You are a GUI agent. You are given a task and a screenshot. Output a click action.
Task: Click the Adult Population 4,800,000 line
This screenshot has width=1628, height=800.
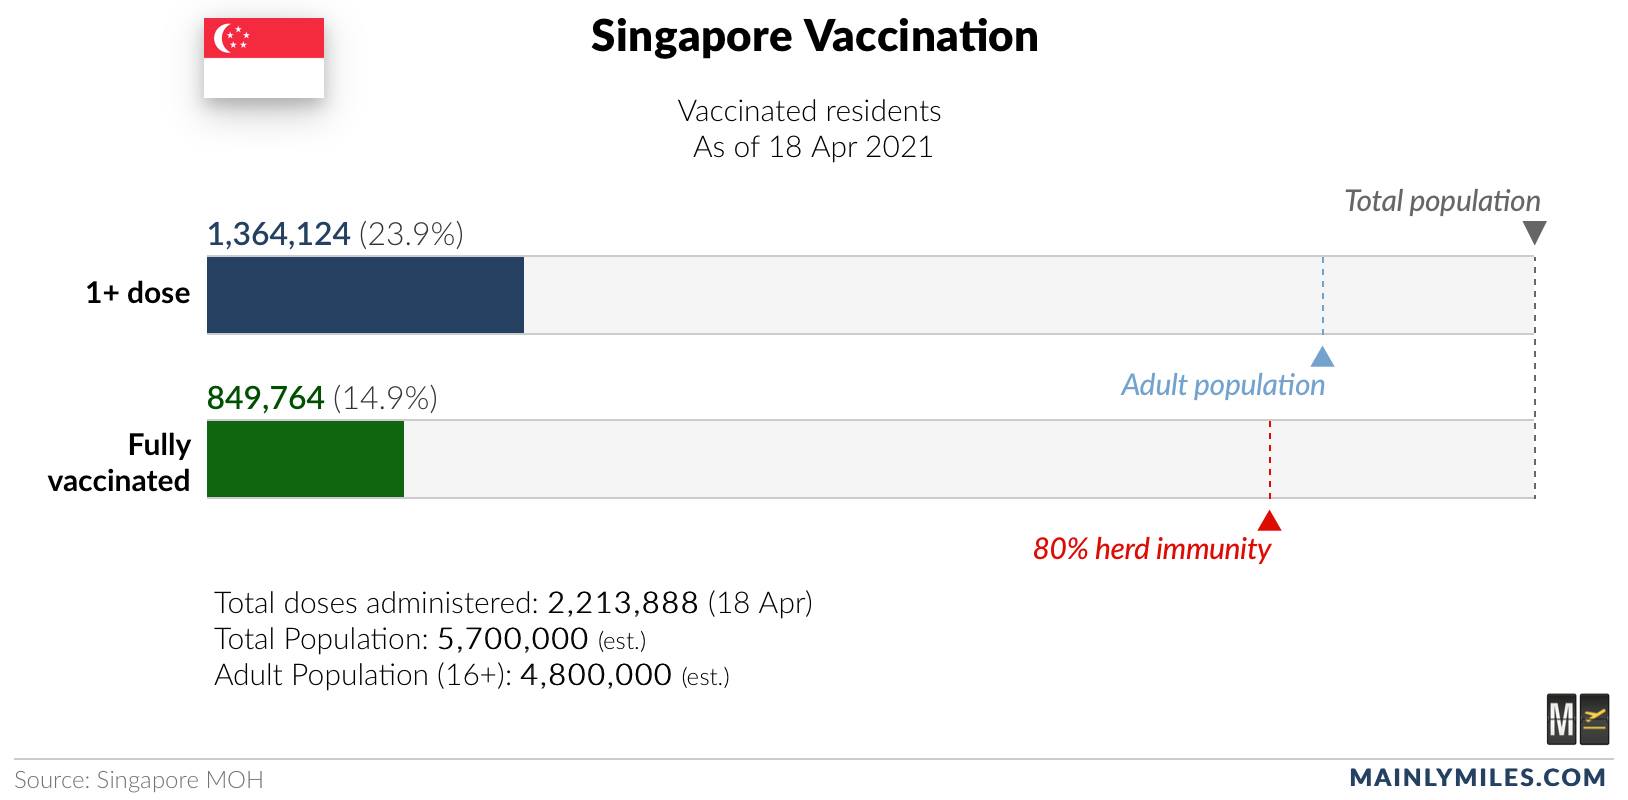472,675
